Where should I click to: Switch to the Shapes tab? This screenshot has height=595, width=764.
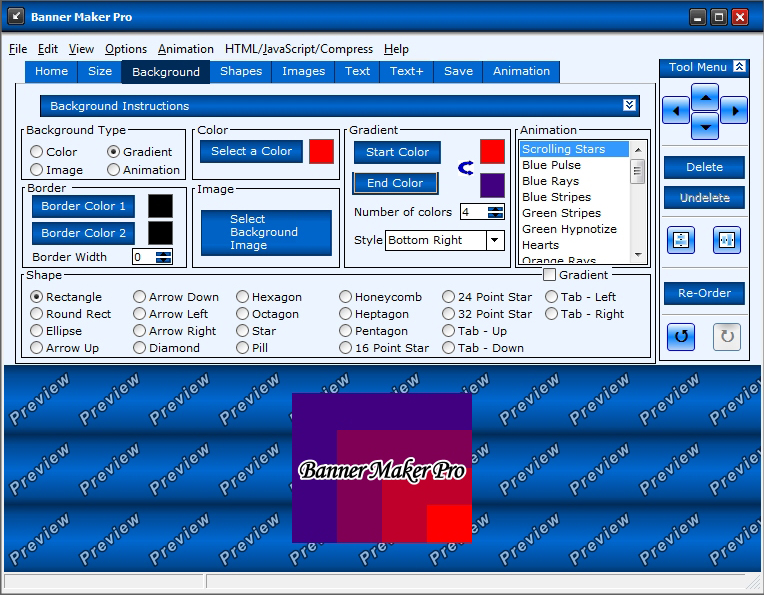point(241,71)
